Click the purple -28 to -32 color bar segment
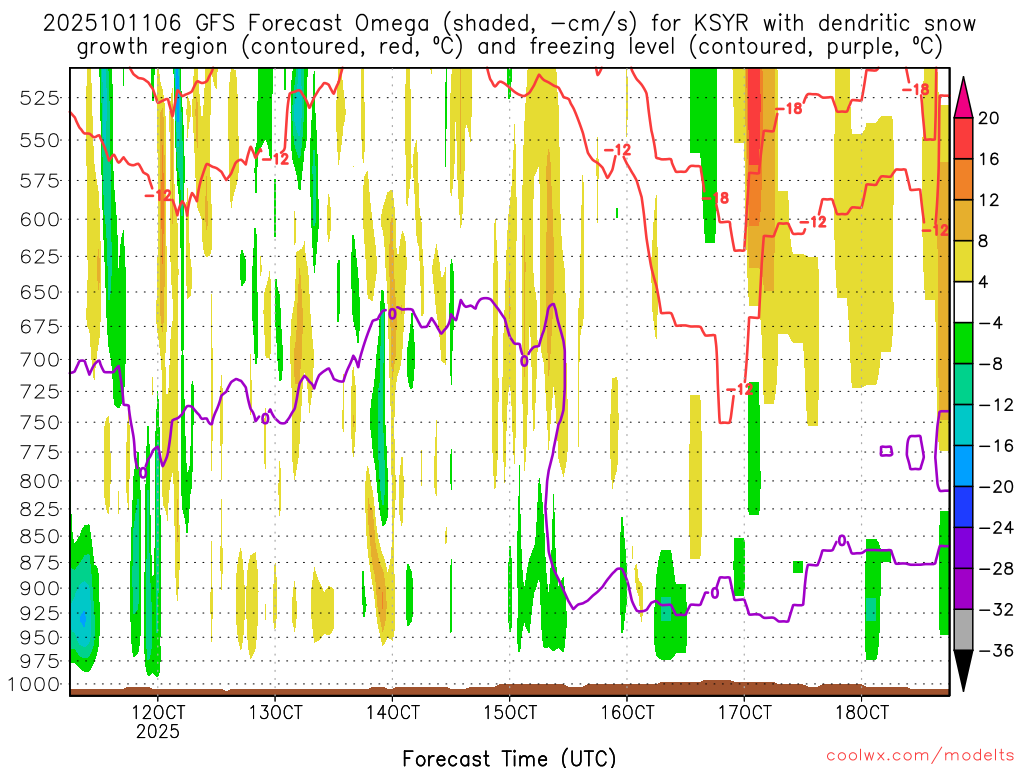 [963, 588]
